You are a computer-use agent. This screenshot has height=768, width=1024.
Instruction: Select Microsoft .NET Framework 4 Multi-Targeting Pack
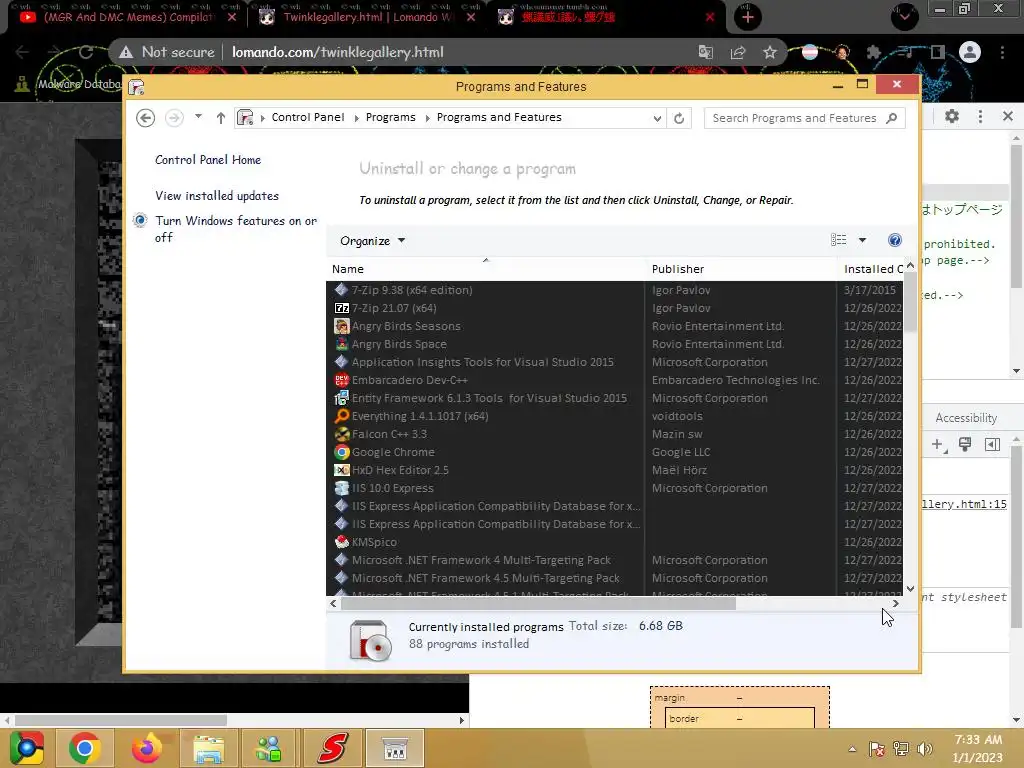[614, 560]
